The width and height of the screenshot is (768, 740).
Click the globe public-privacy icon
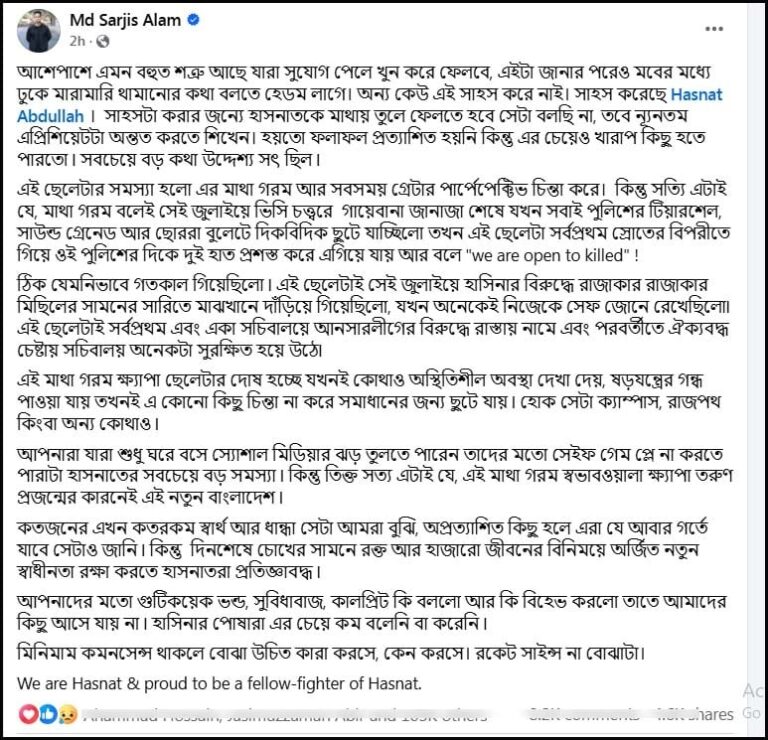102,42
